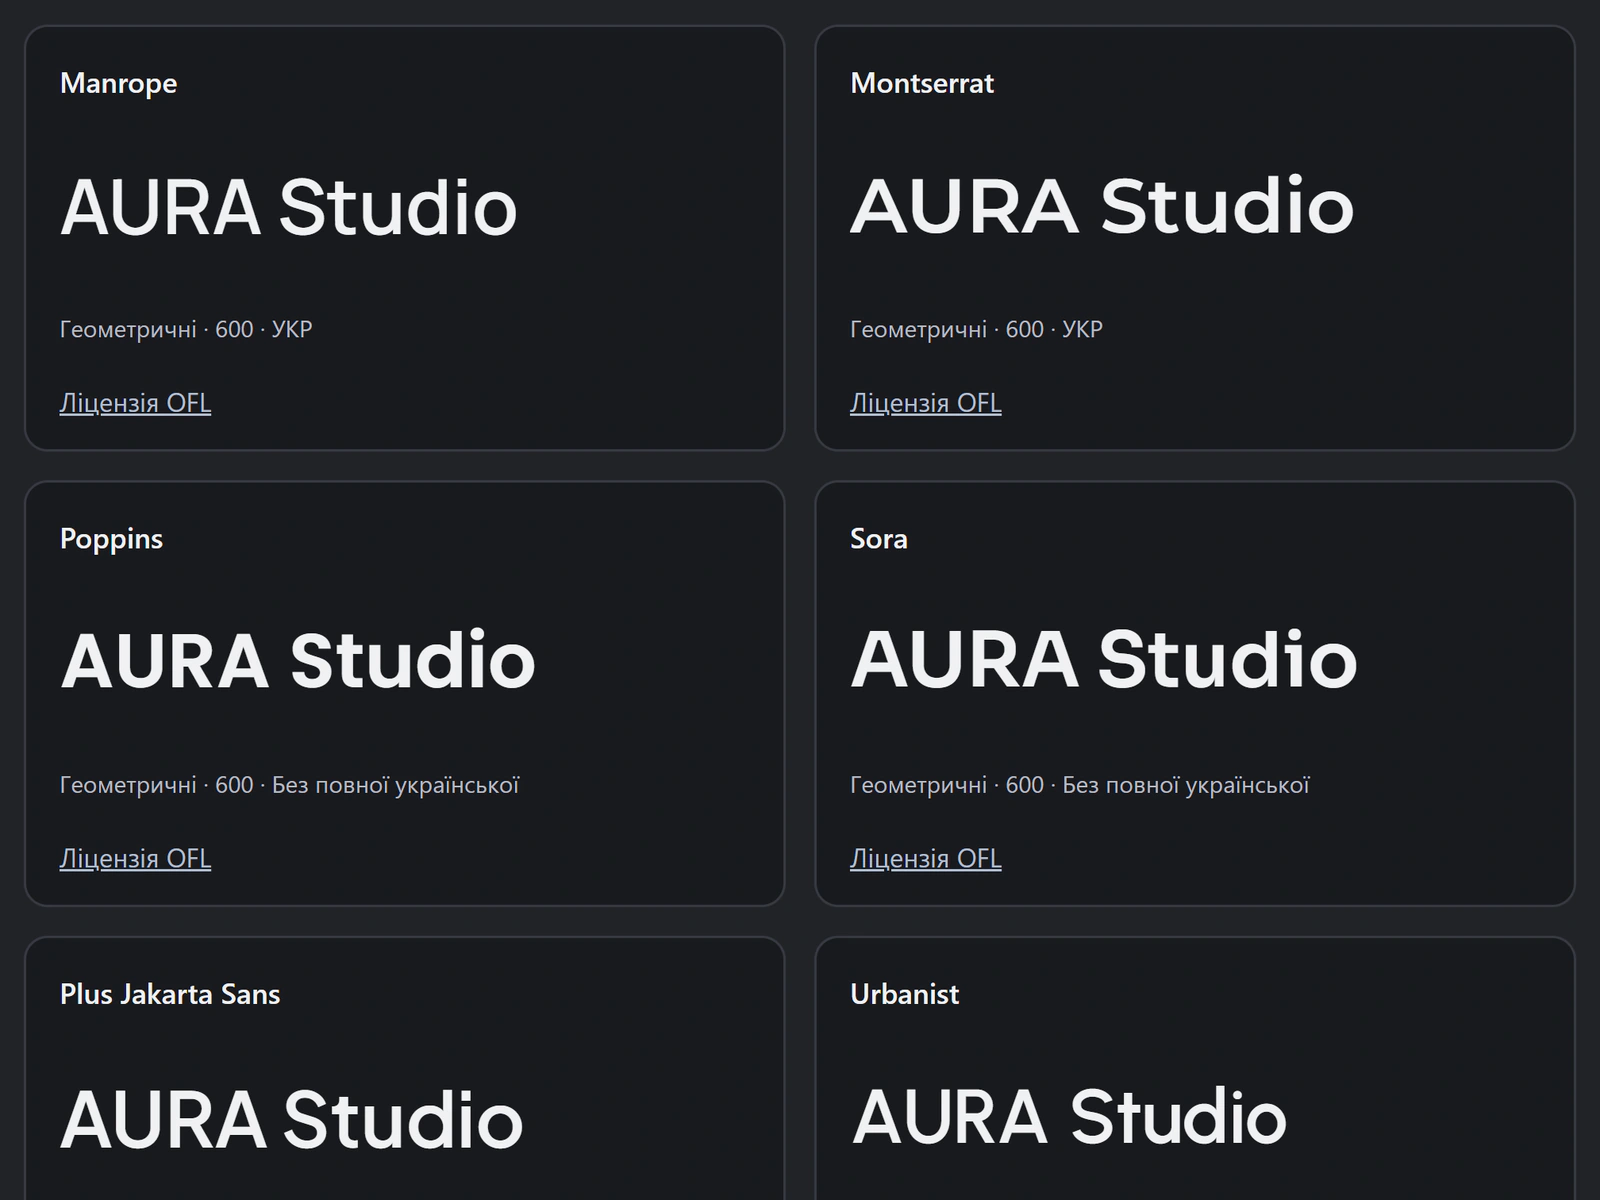Click the Poppins AURA Studio preview text
The width and height of the screenshot is (1600, 1200).
point(298,661)
